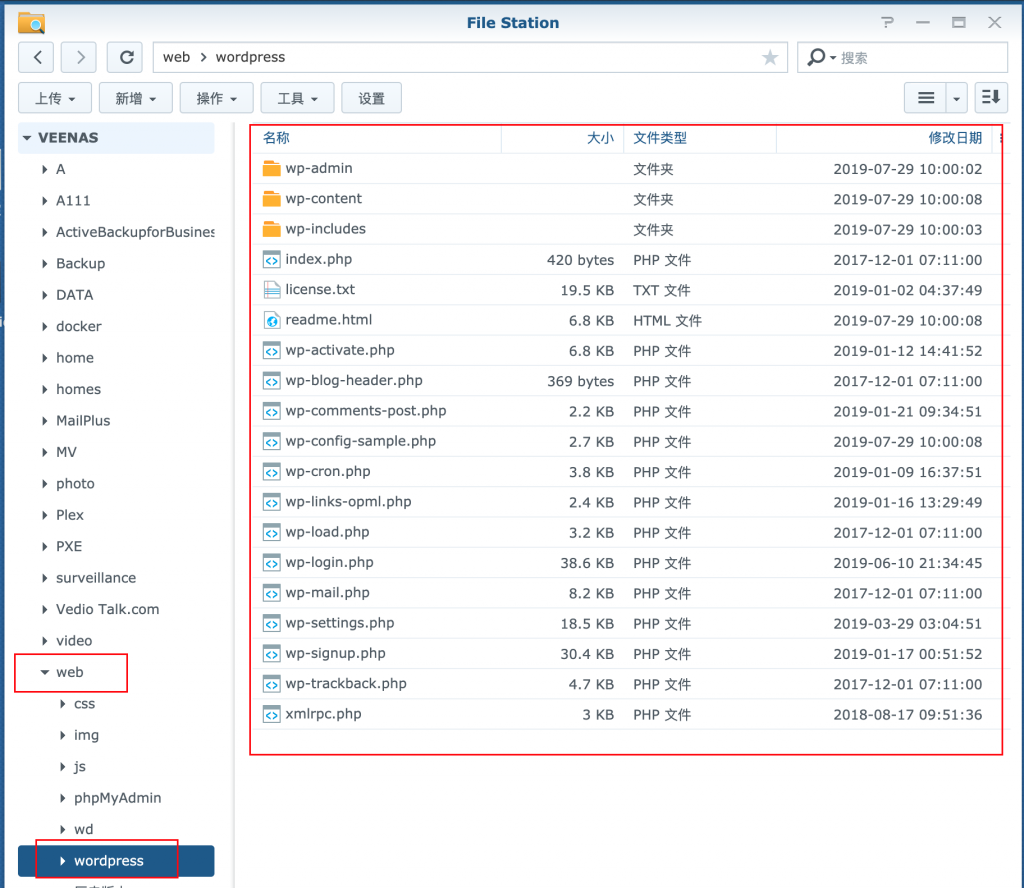Click the wp-cron.php file icon
Screen dimensions: 1024x888
pyautogui.click(x=272, y=471)
